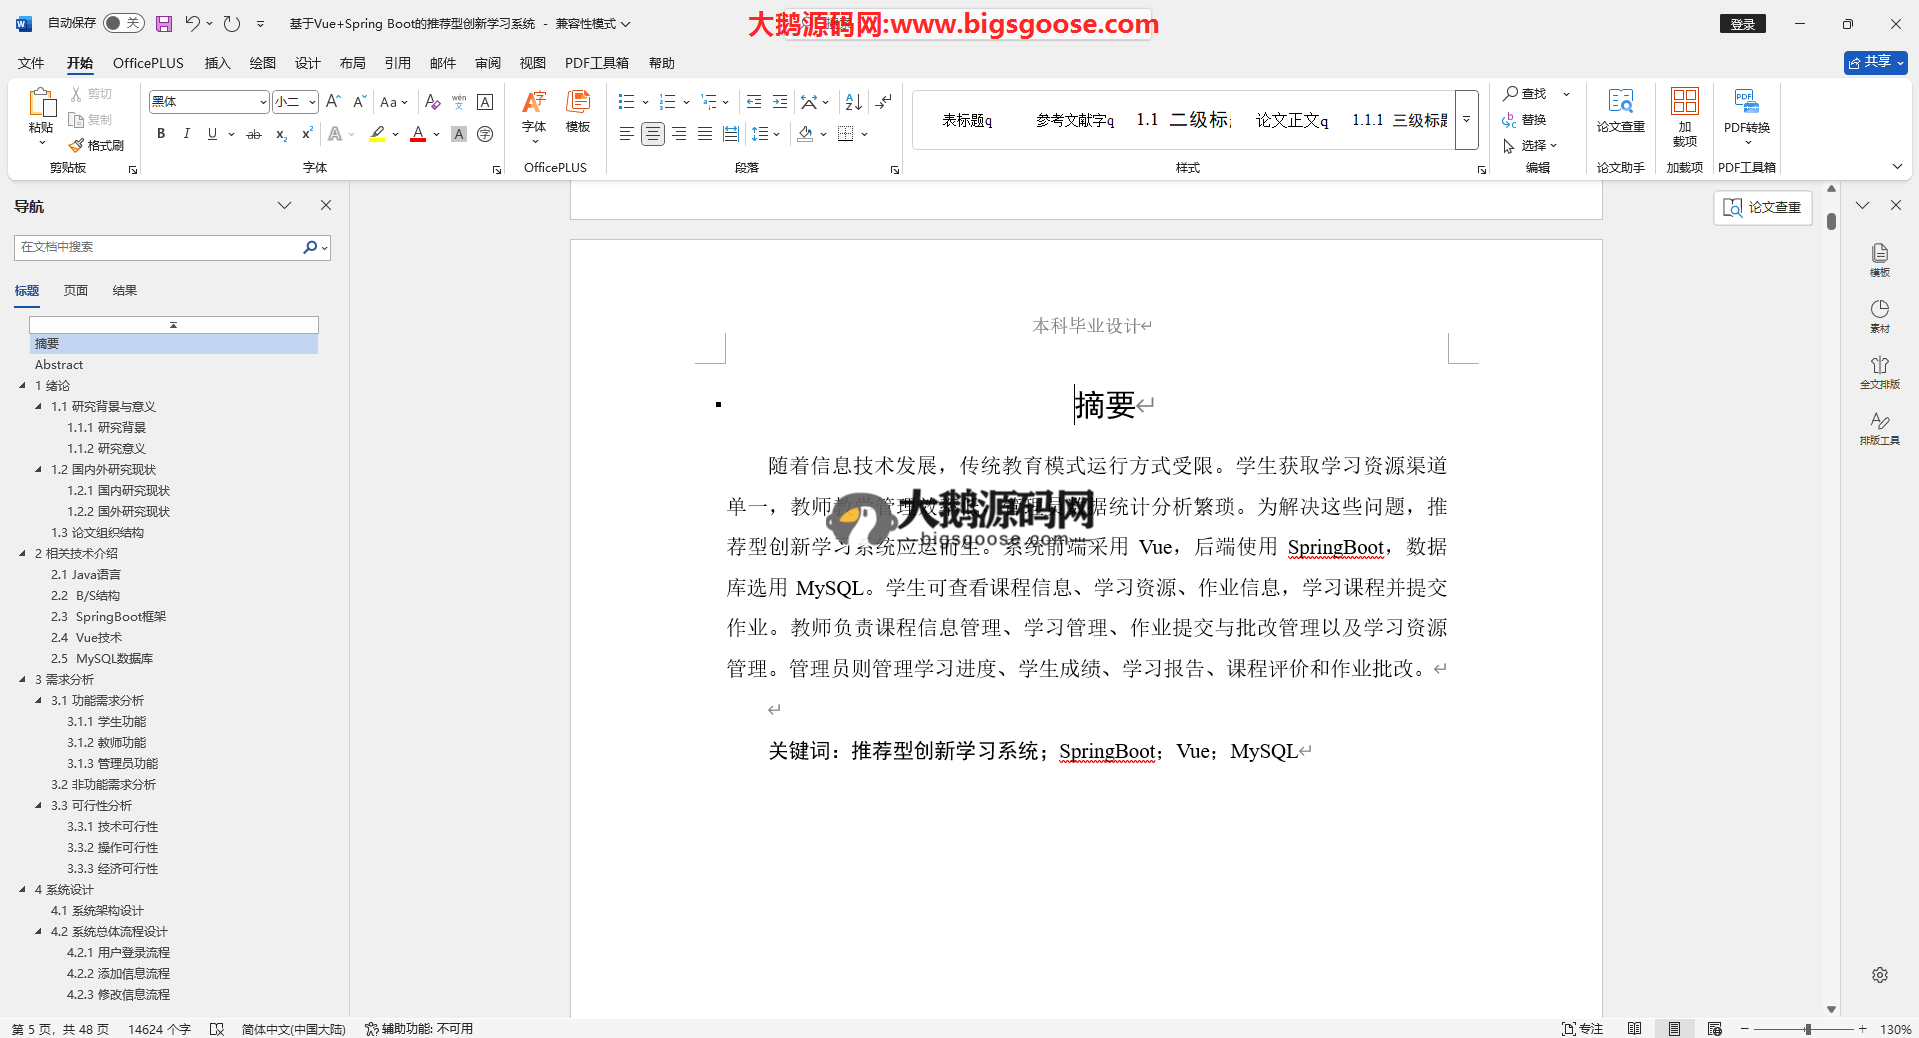Toggle italic formatting

tap(186, 134)
